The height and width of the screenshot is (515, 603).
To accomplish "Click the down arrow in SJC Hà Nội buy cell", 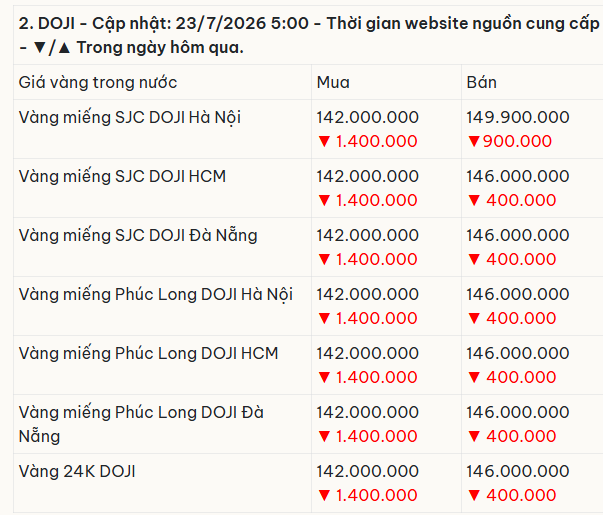I will pyautogui.click(x=324, y=142).
